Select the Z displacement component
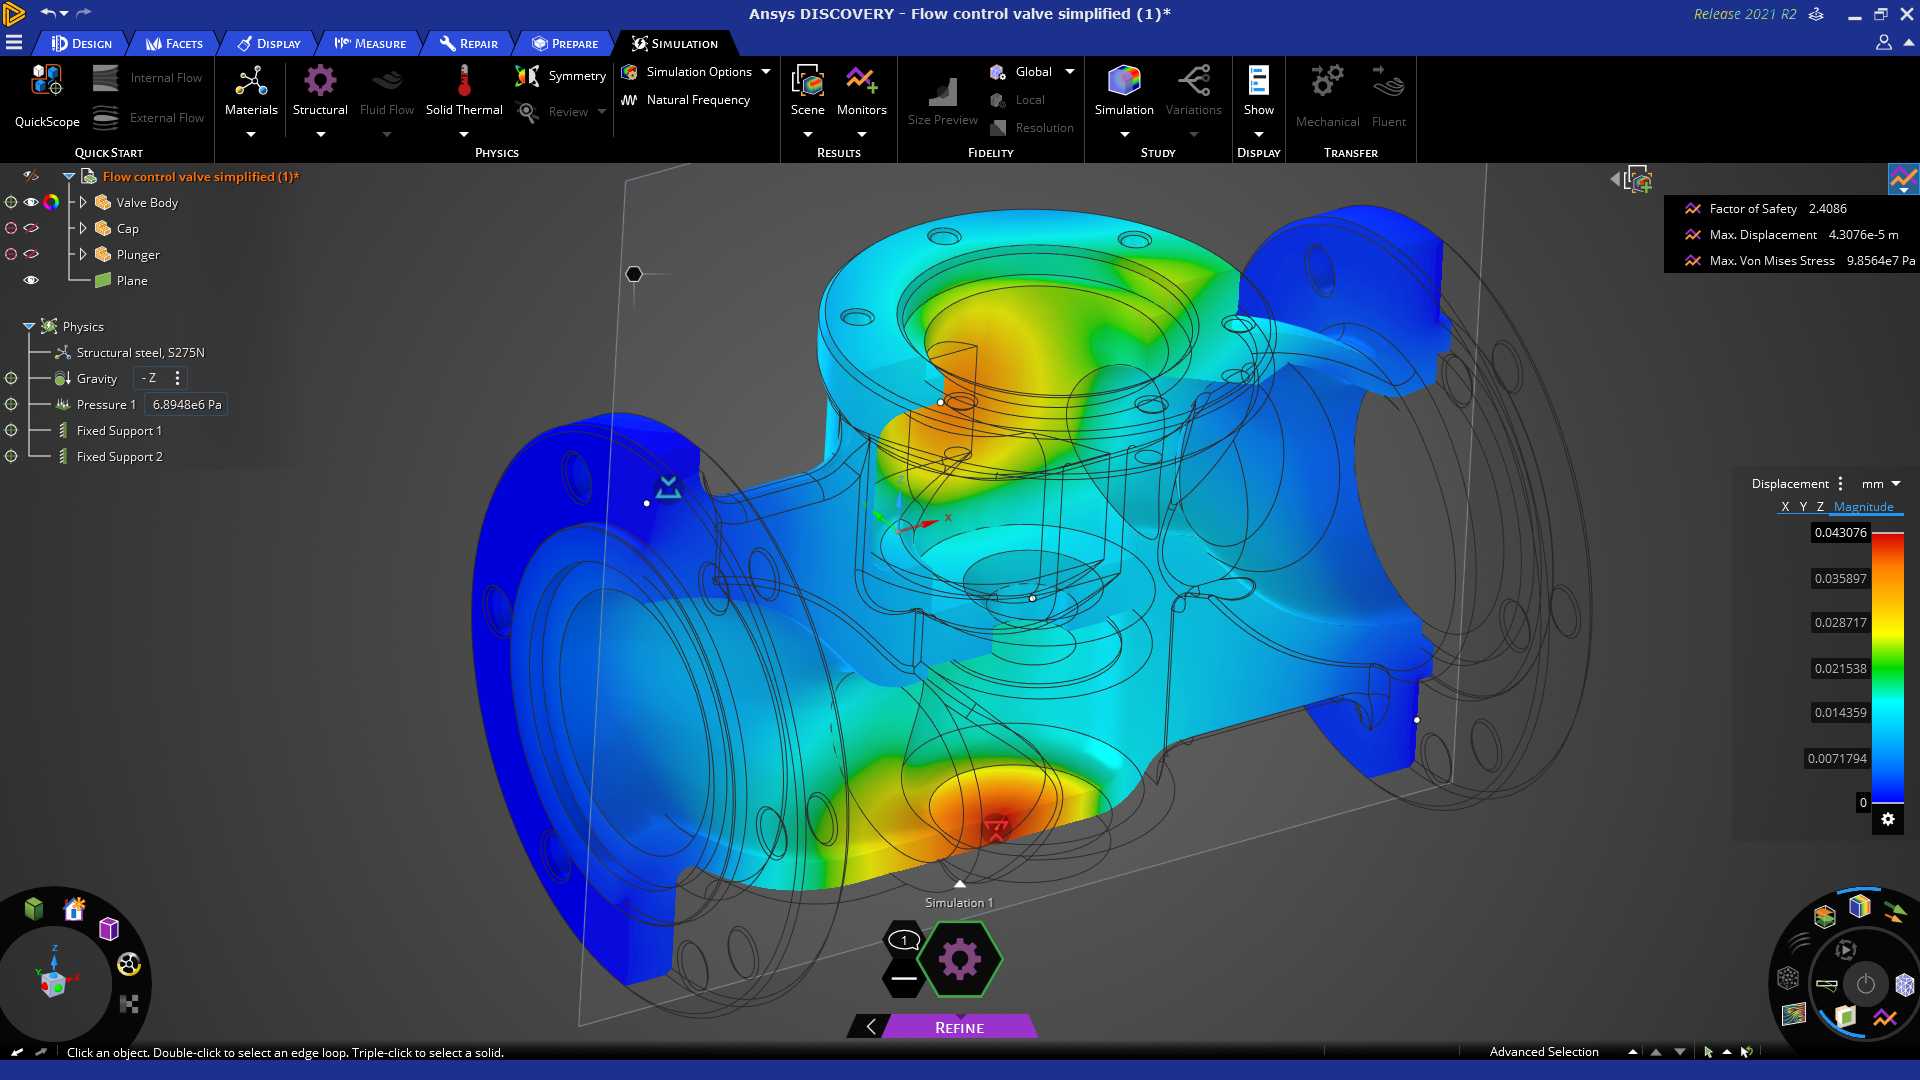This screenshot has width=1920, height=1080. click(x=1820, y=507)
